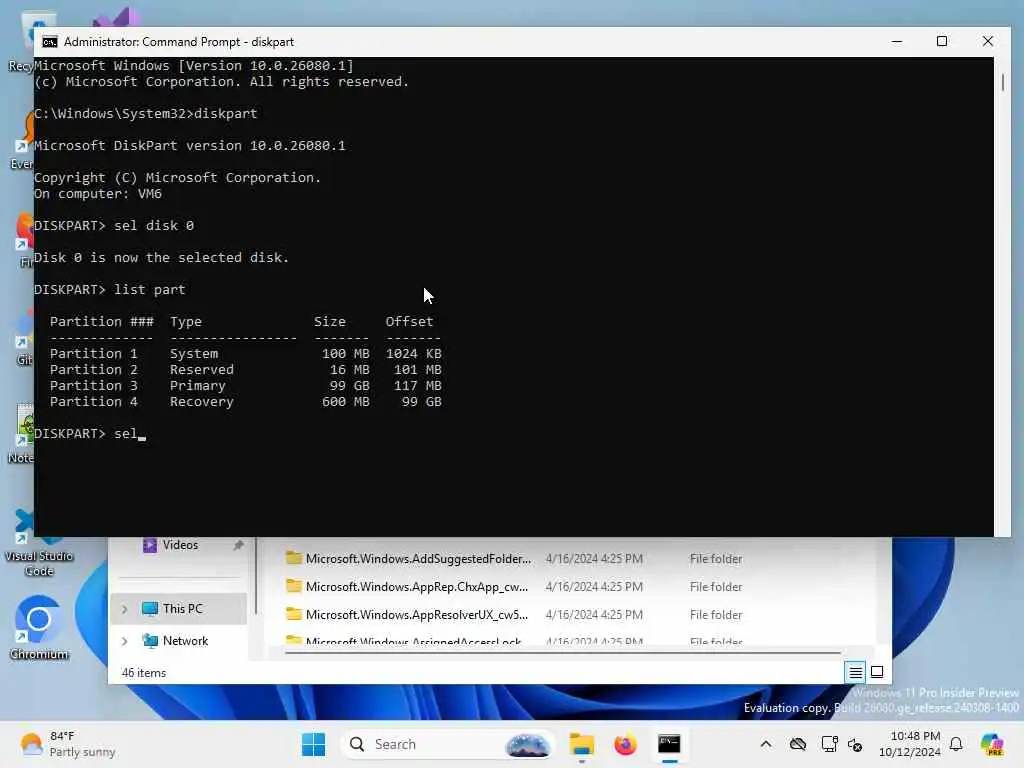Open the Chromium desktop shortcut
The height and width of the screenshot is (768, 1024).
coord(39,628)
